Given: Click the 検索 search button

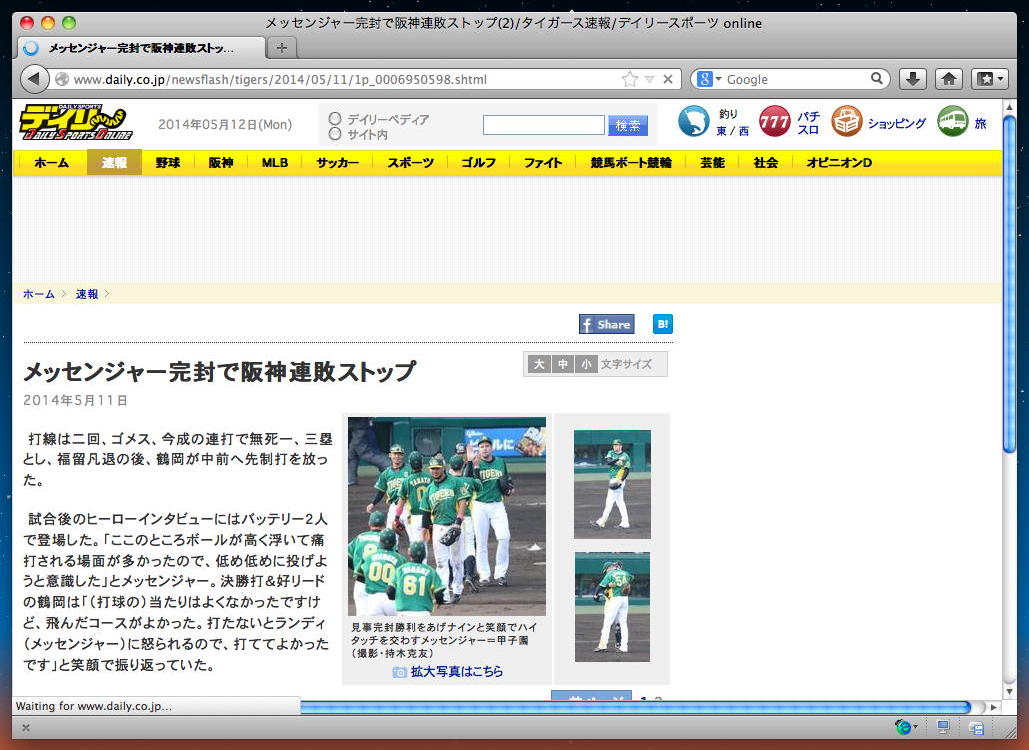Looking at the screenshot, I should pos(628,125).
